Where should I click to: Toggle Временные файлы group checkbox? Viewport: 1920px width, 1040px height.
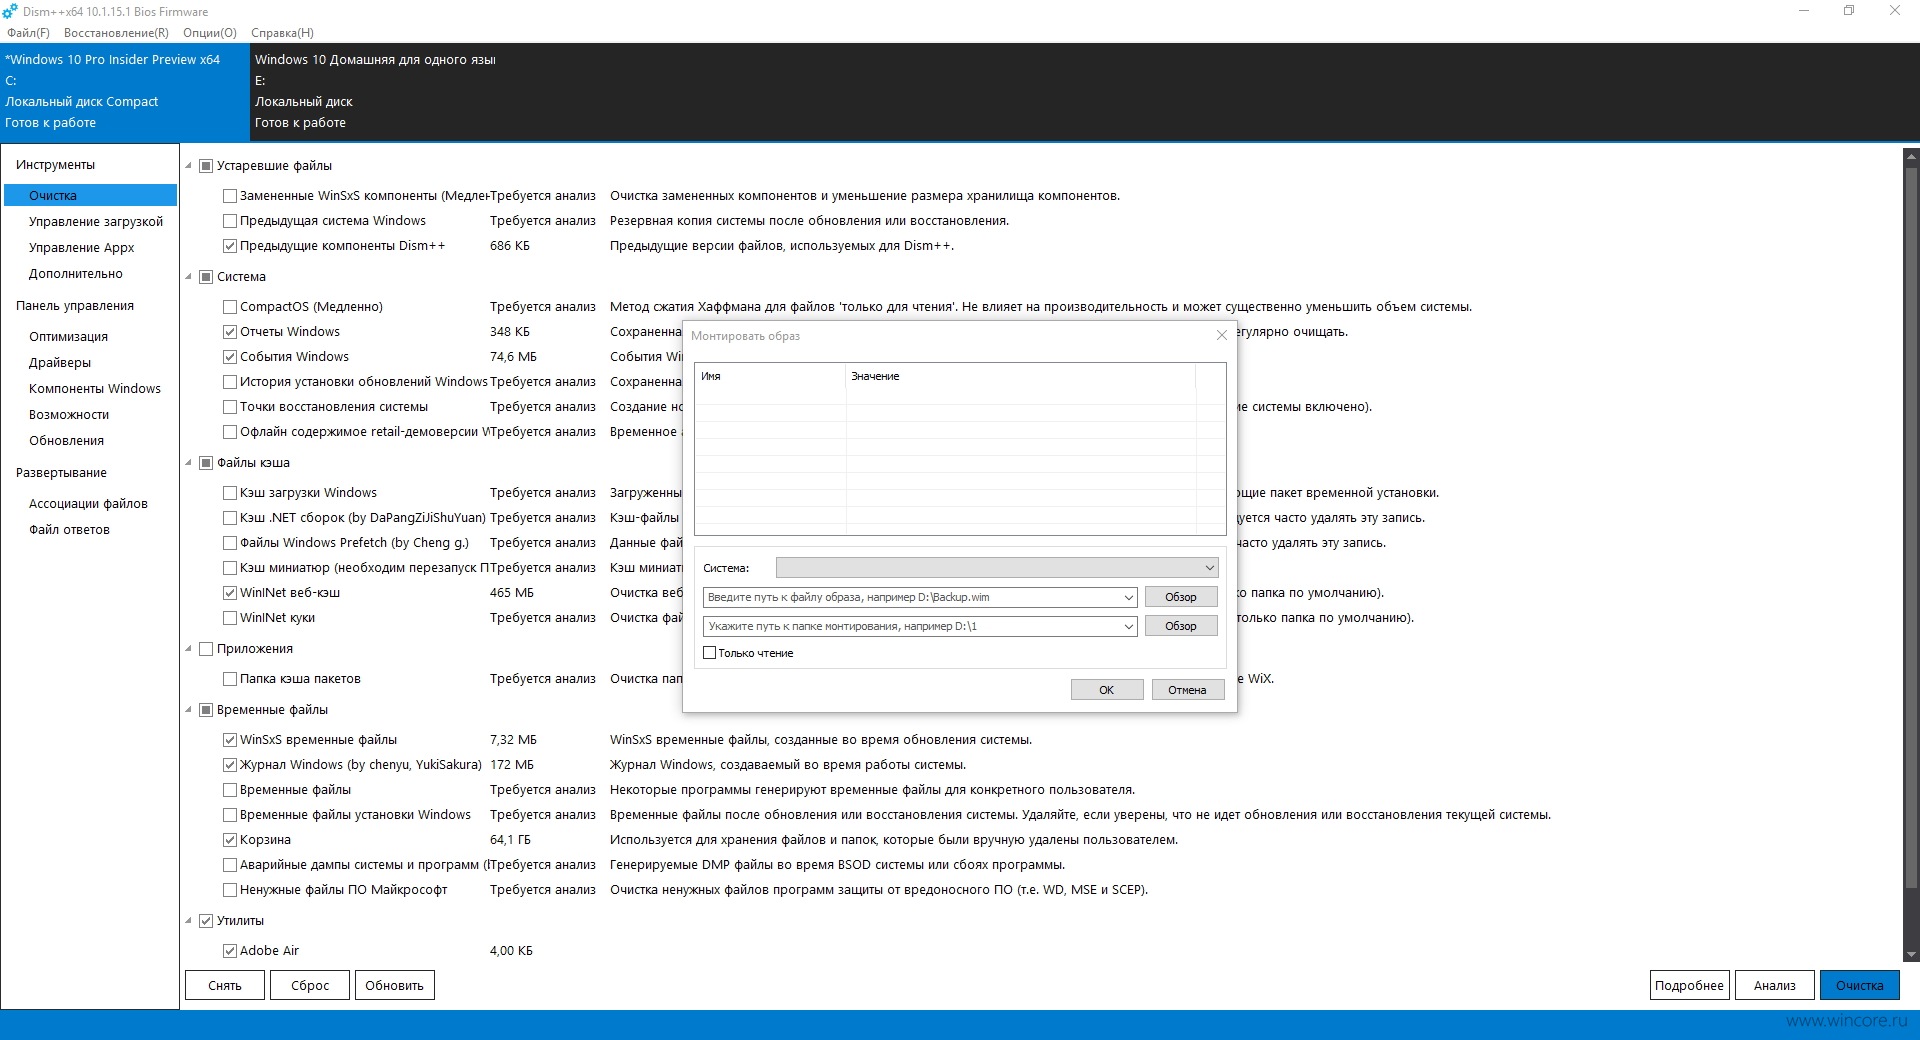tap(206, 710)
